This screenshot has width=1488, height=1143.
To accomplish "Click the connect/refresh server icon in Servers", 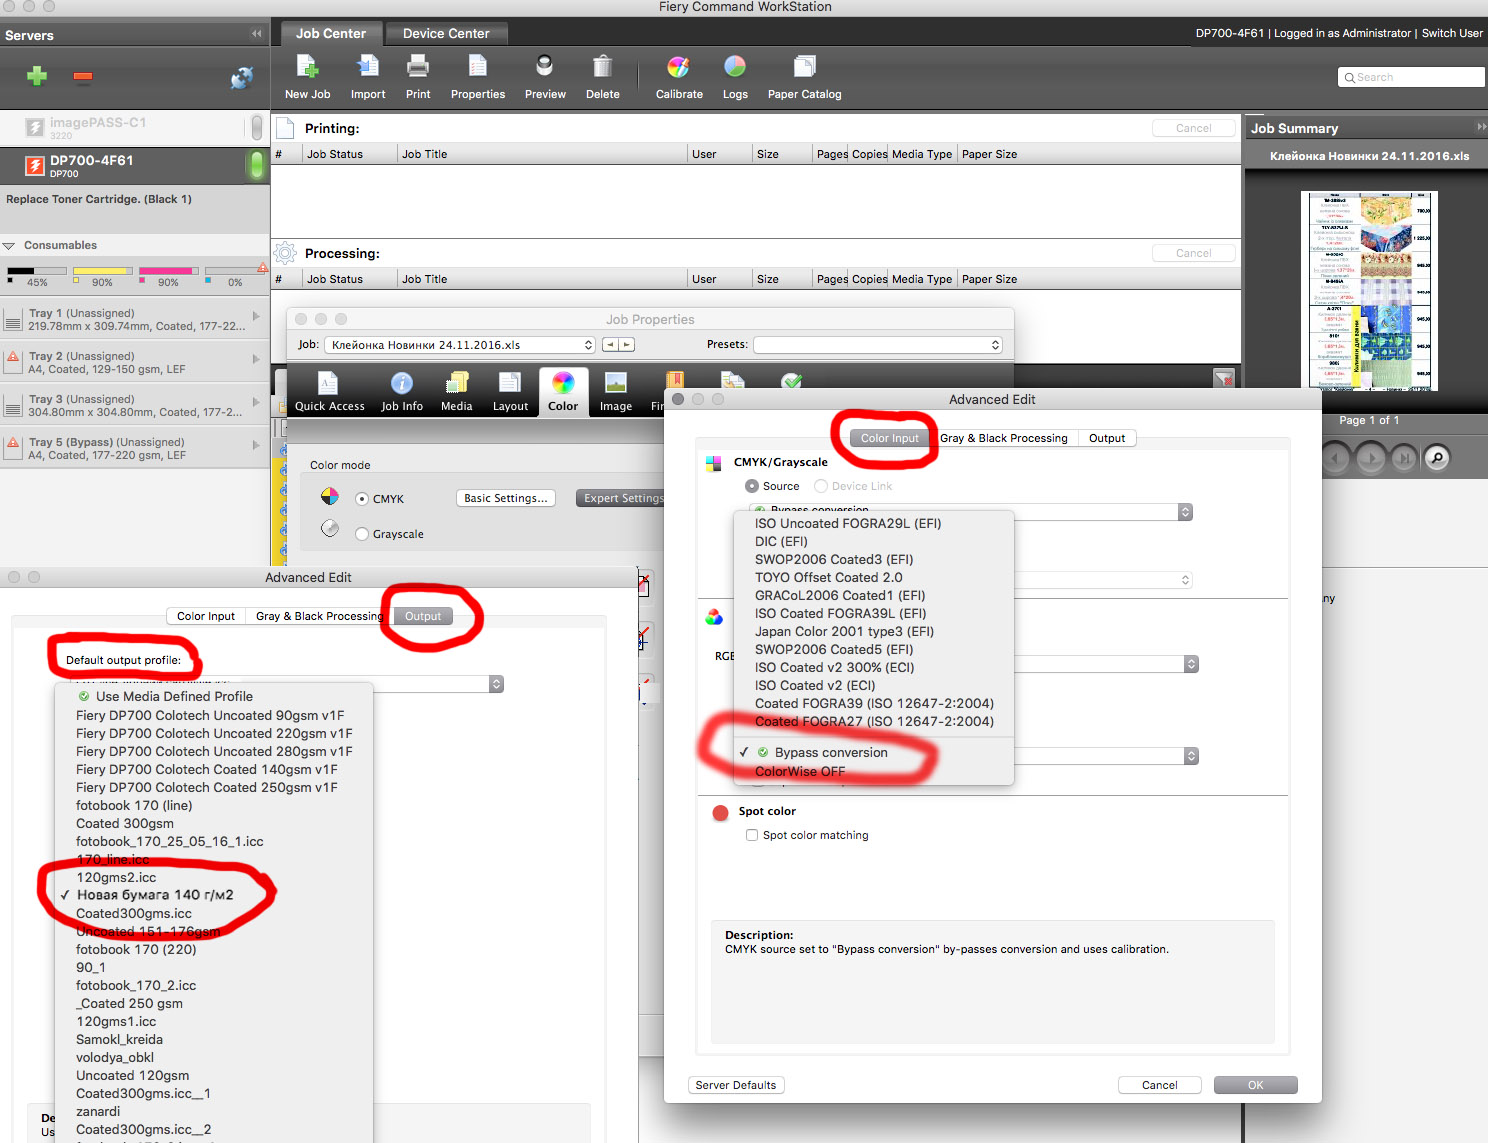I will pos(242,77).
